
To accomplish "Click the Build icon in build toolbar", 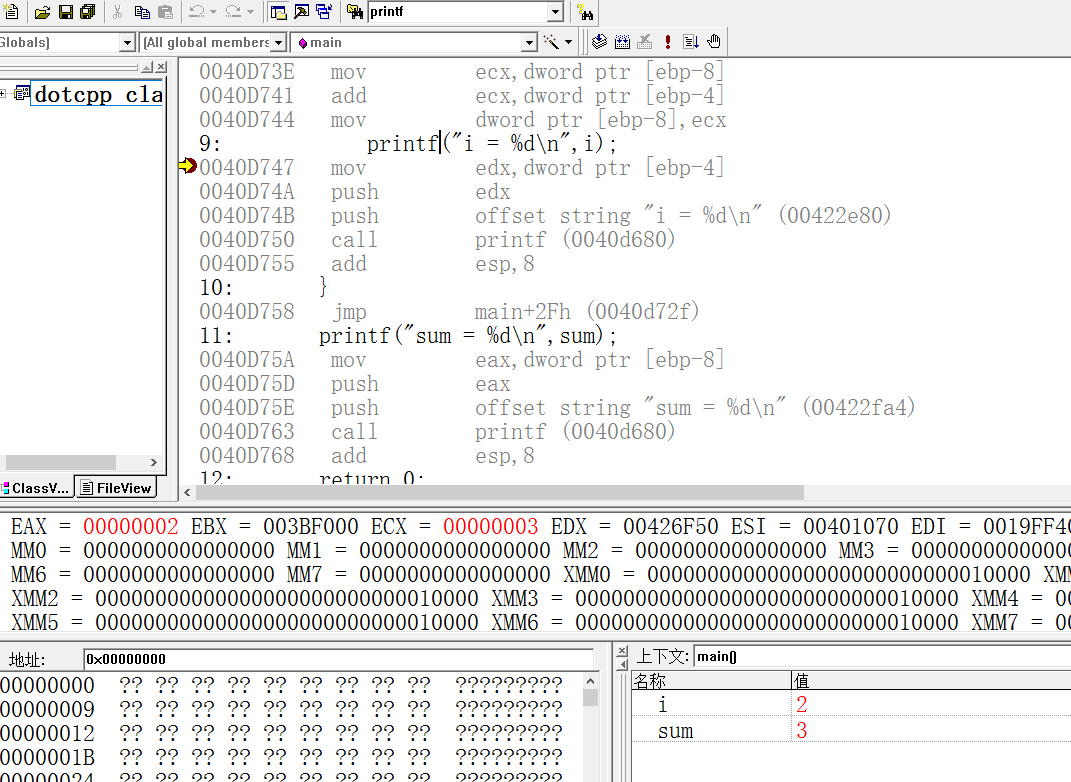I will [x=622, y=42].
